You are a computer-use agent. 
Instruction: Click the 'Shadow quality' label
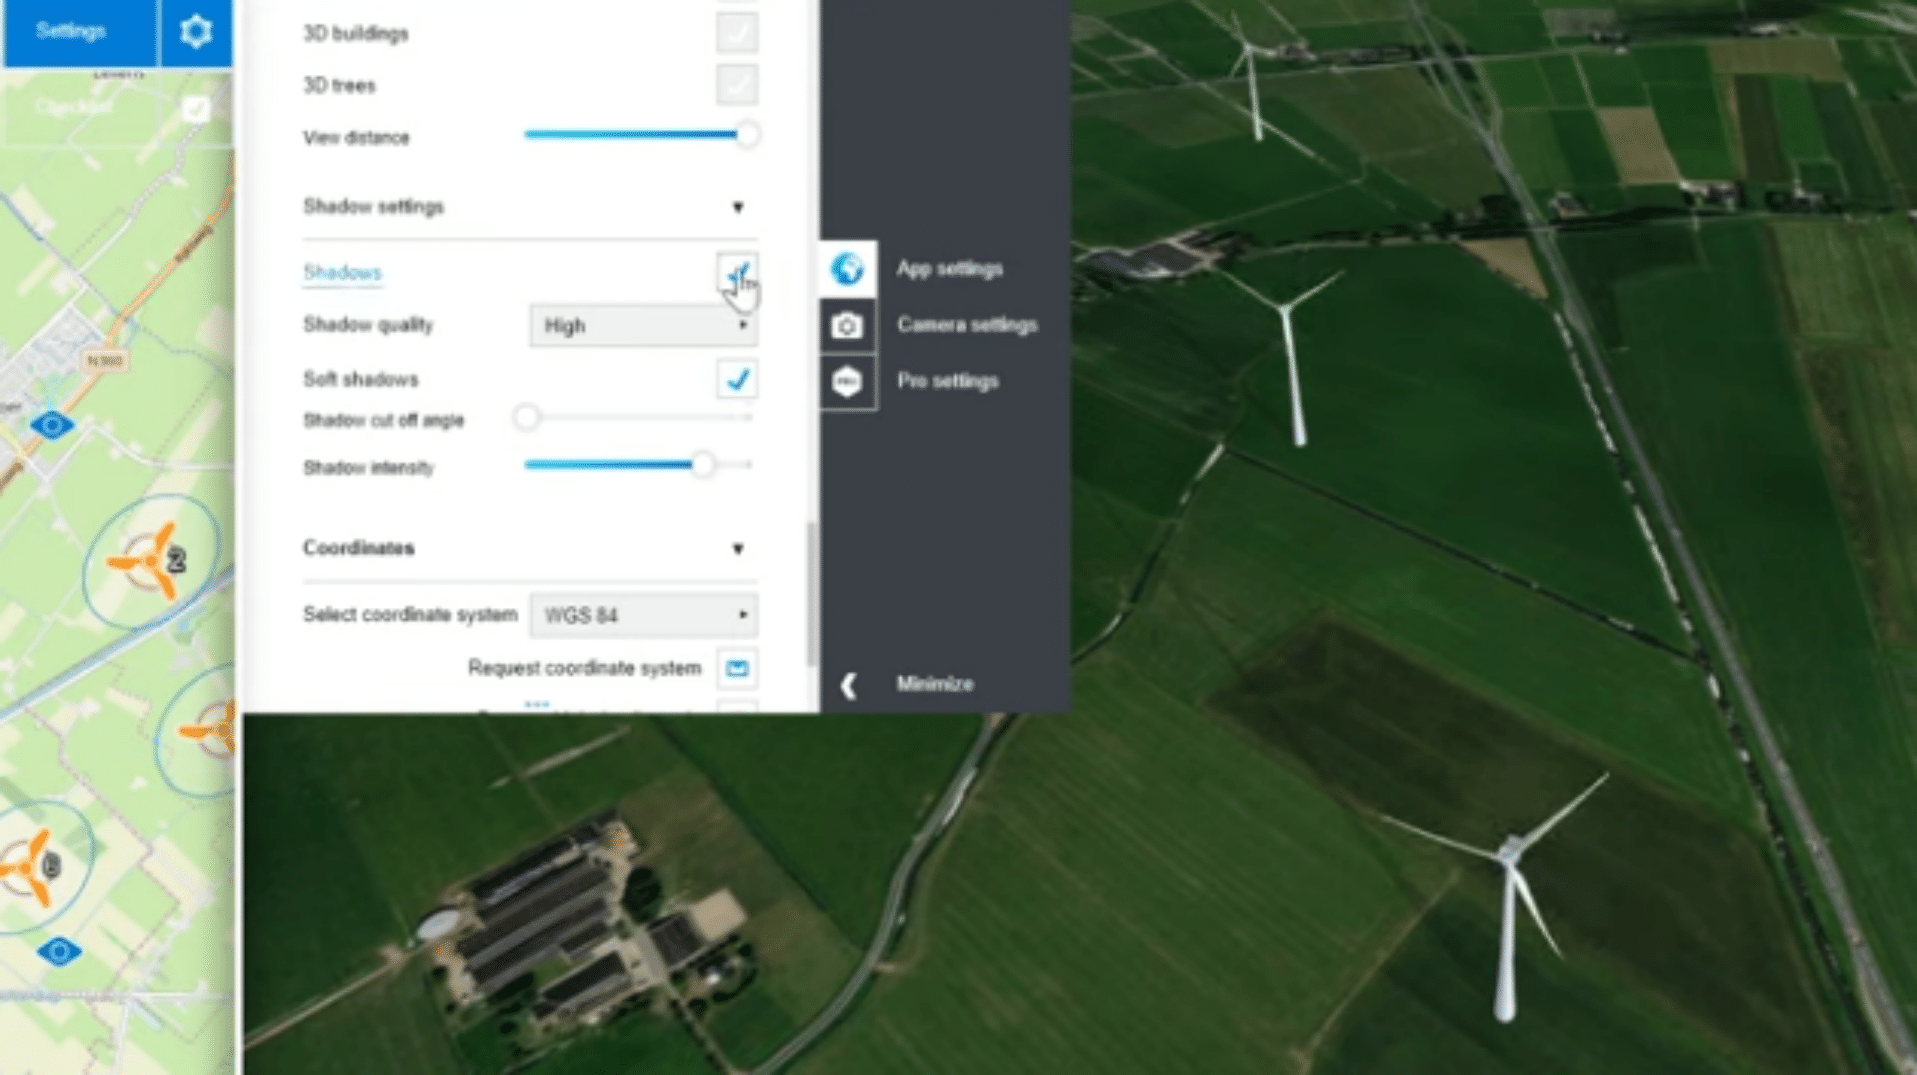pyautogui.click(x=368, y=325)
